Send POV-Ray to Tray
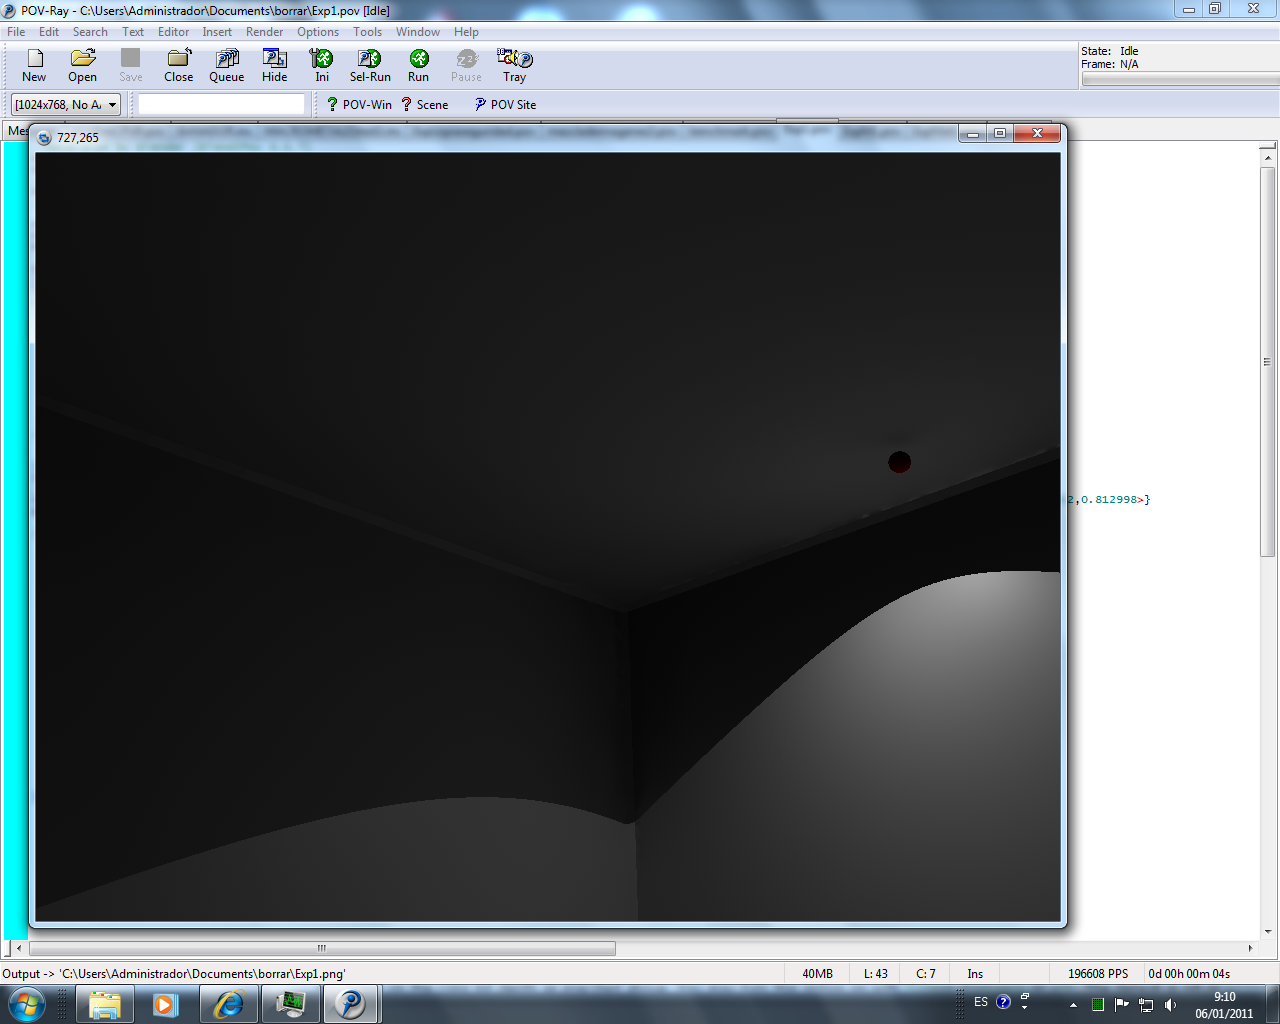The width and height of the screenshot is (1280, 1024). click(514, 66)
